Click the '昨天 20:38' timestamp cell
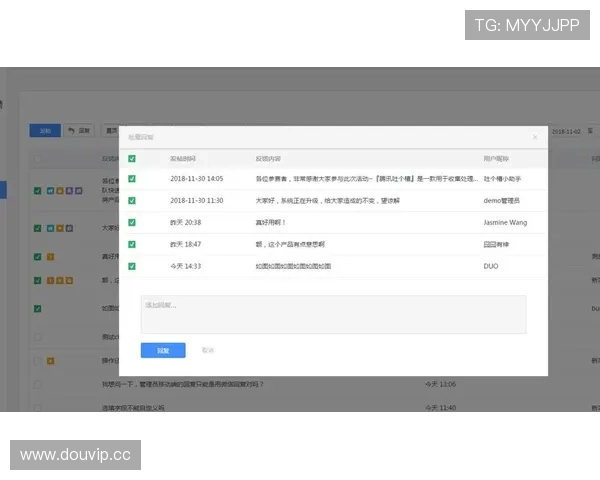The width and height of the screenshot is (600, 480). pyautogui.click(x=186, y=222)
